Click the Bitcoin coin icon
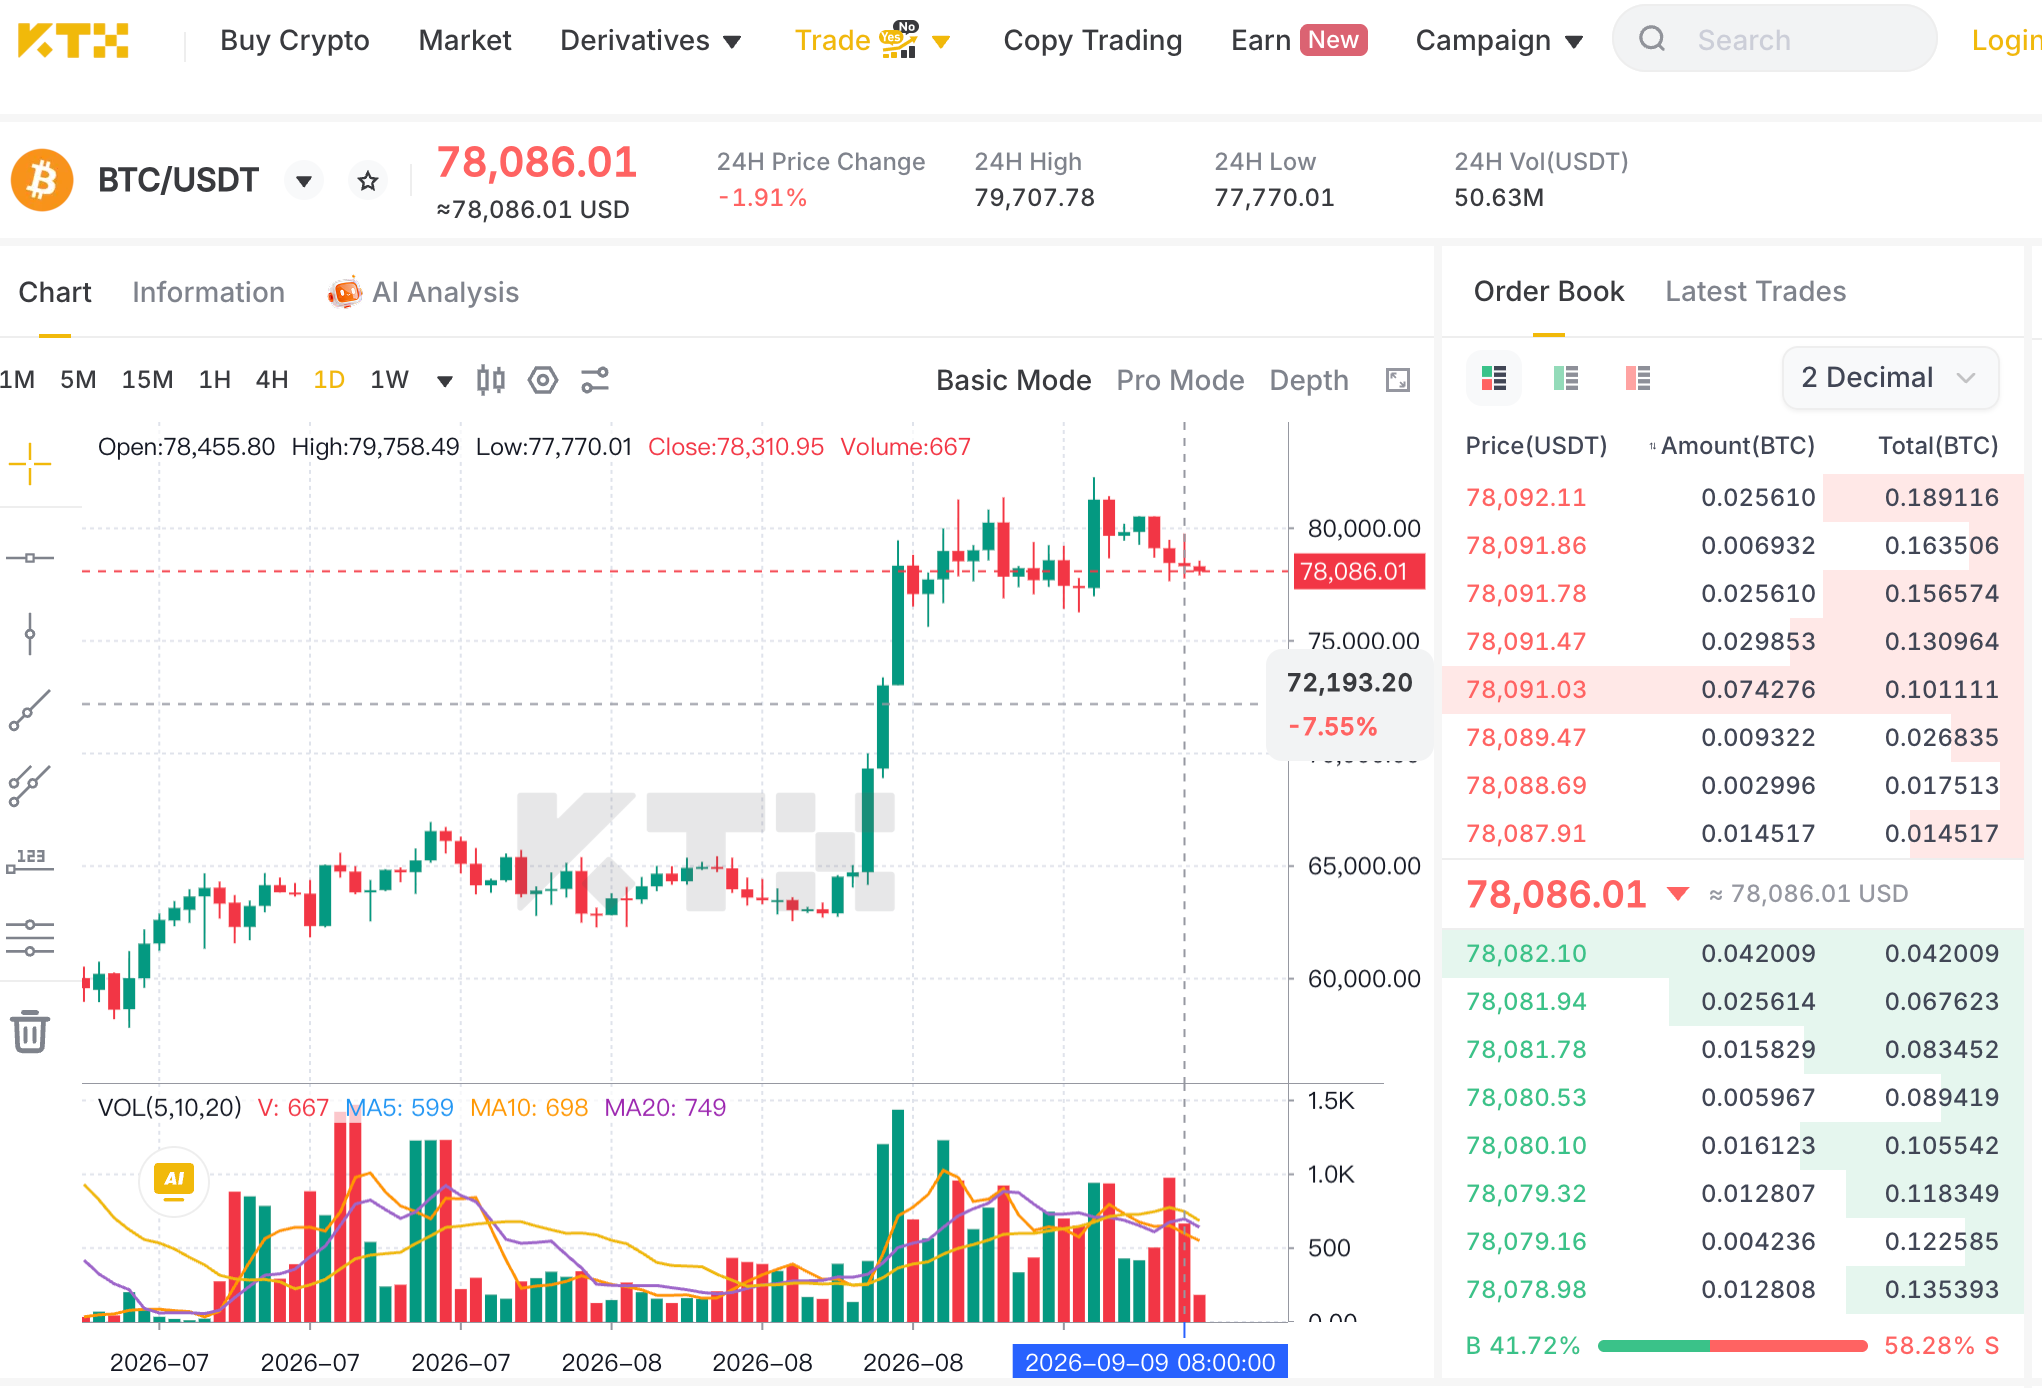Image resolution: width=2042 pixels, height=1388 pixels. (42, 180)
